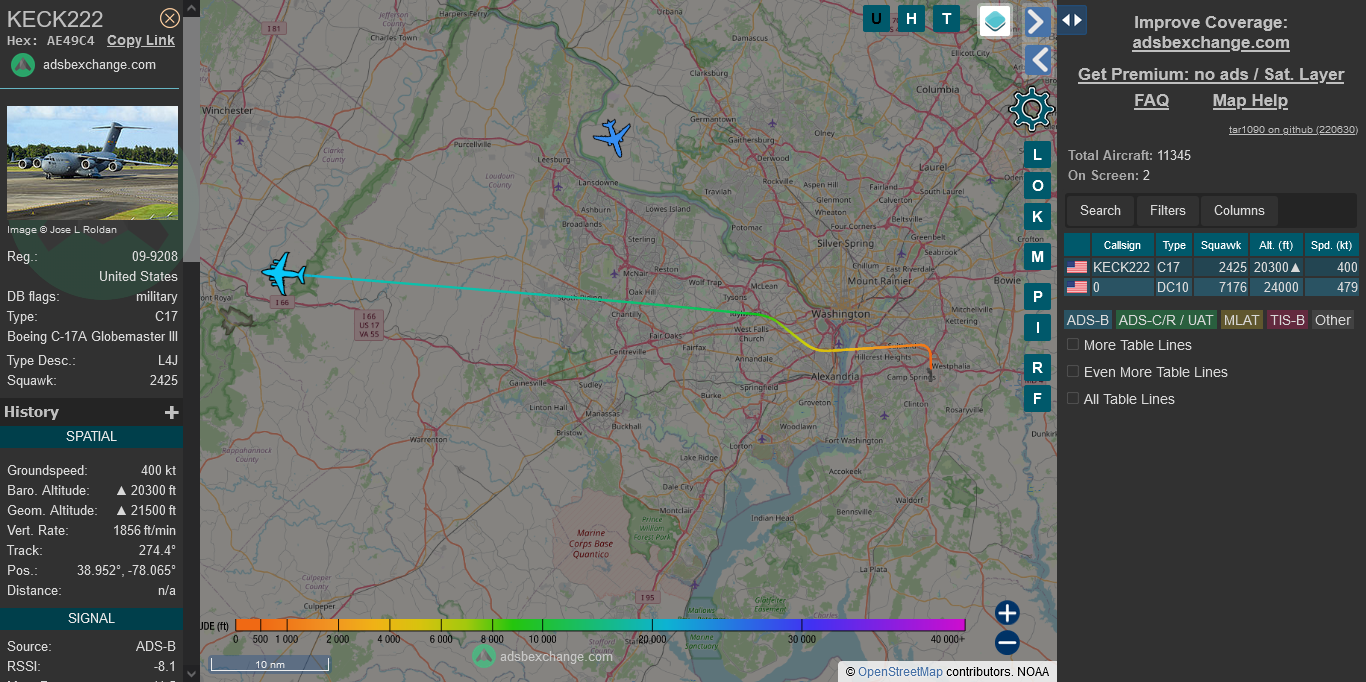1366x682 pixels.
Task: Open OpenStreetMap attribution link
Action: click(x=900, y=672)
